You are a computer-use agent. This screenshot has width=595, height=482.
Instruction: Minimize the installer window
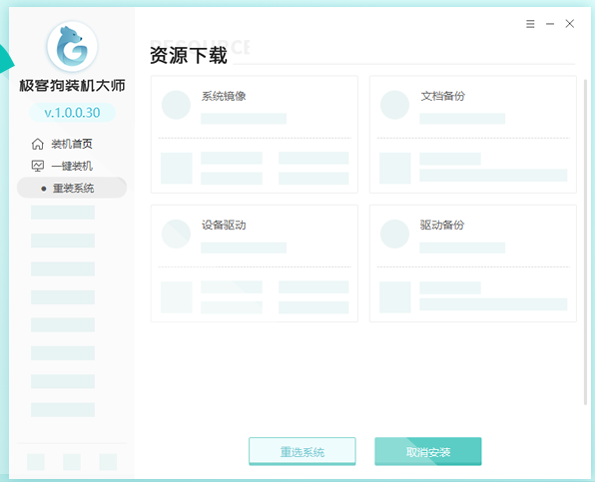click(550, 24)
